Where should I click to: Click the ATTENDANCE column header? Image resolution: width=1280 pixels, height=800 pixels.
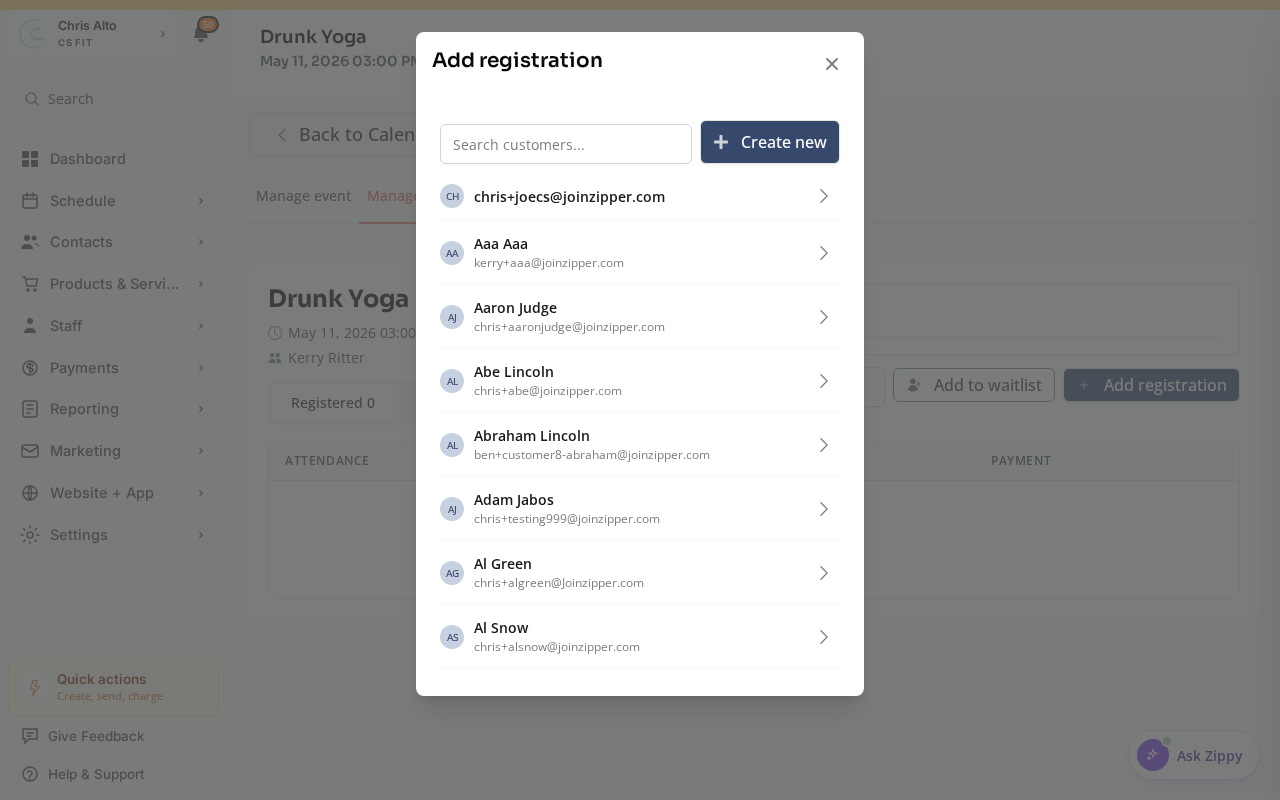[x=327, y=461]
